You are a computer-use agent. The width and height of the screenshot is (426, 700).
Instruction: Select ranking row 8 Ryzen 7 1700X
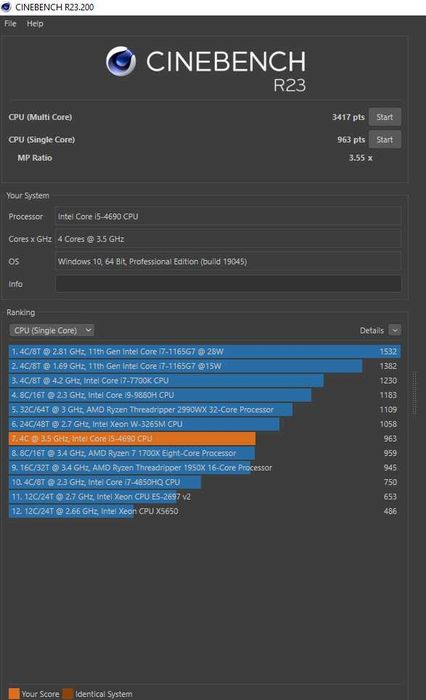[x=205, y=453]
